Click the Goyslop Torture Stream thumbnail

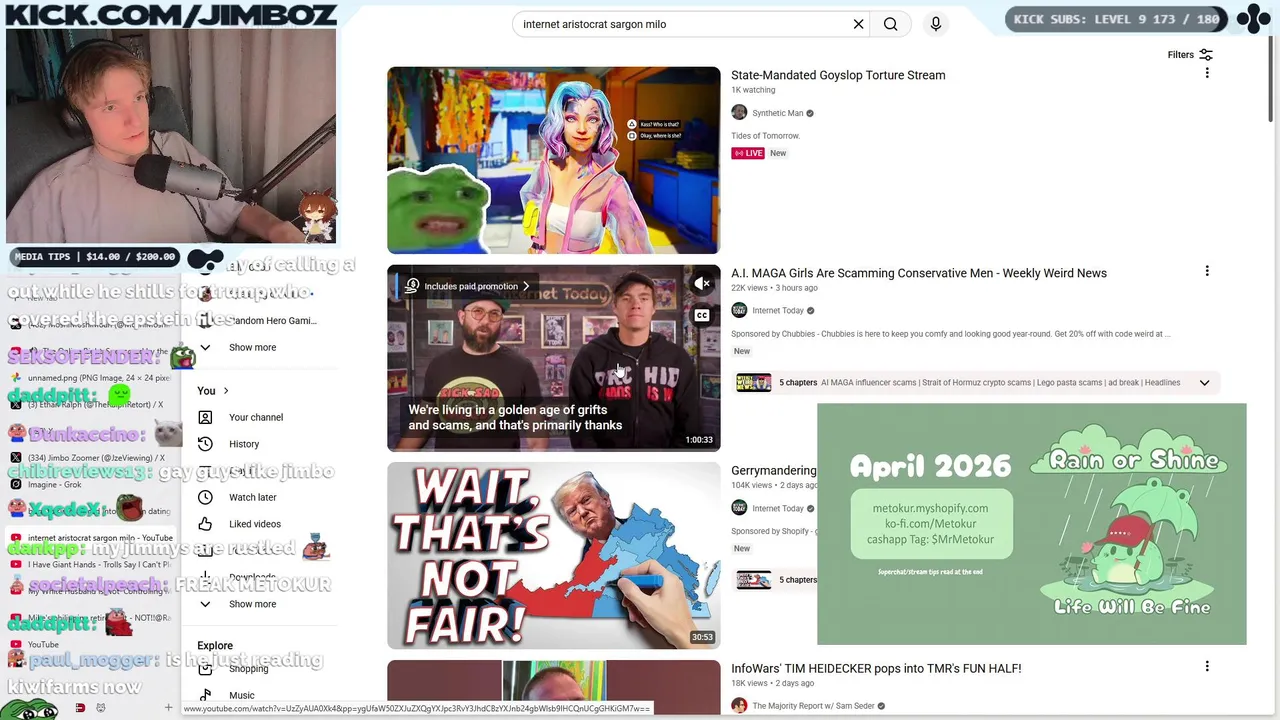553,160
